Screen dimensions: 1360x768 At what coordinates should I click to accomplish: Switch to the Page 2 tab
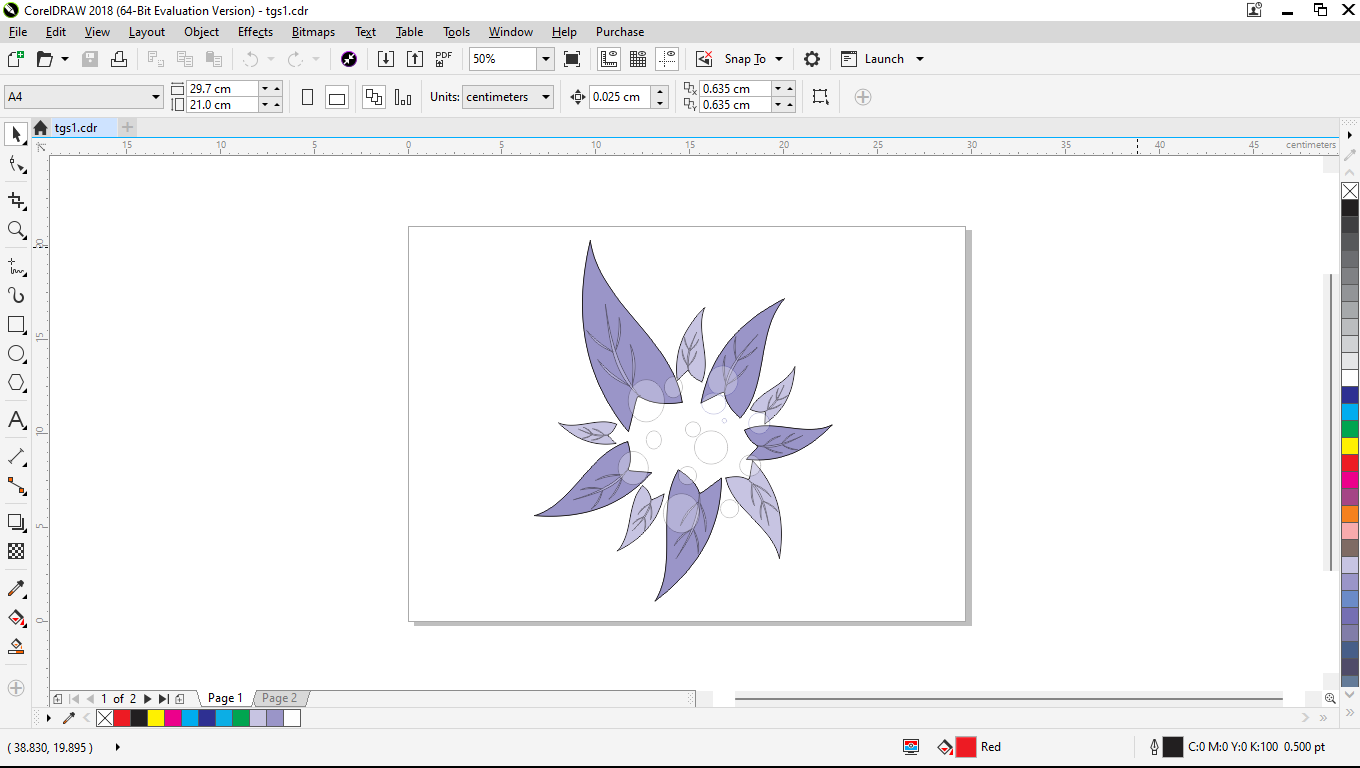coord(279,698)
